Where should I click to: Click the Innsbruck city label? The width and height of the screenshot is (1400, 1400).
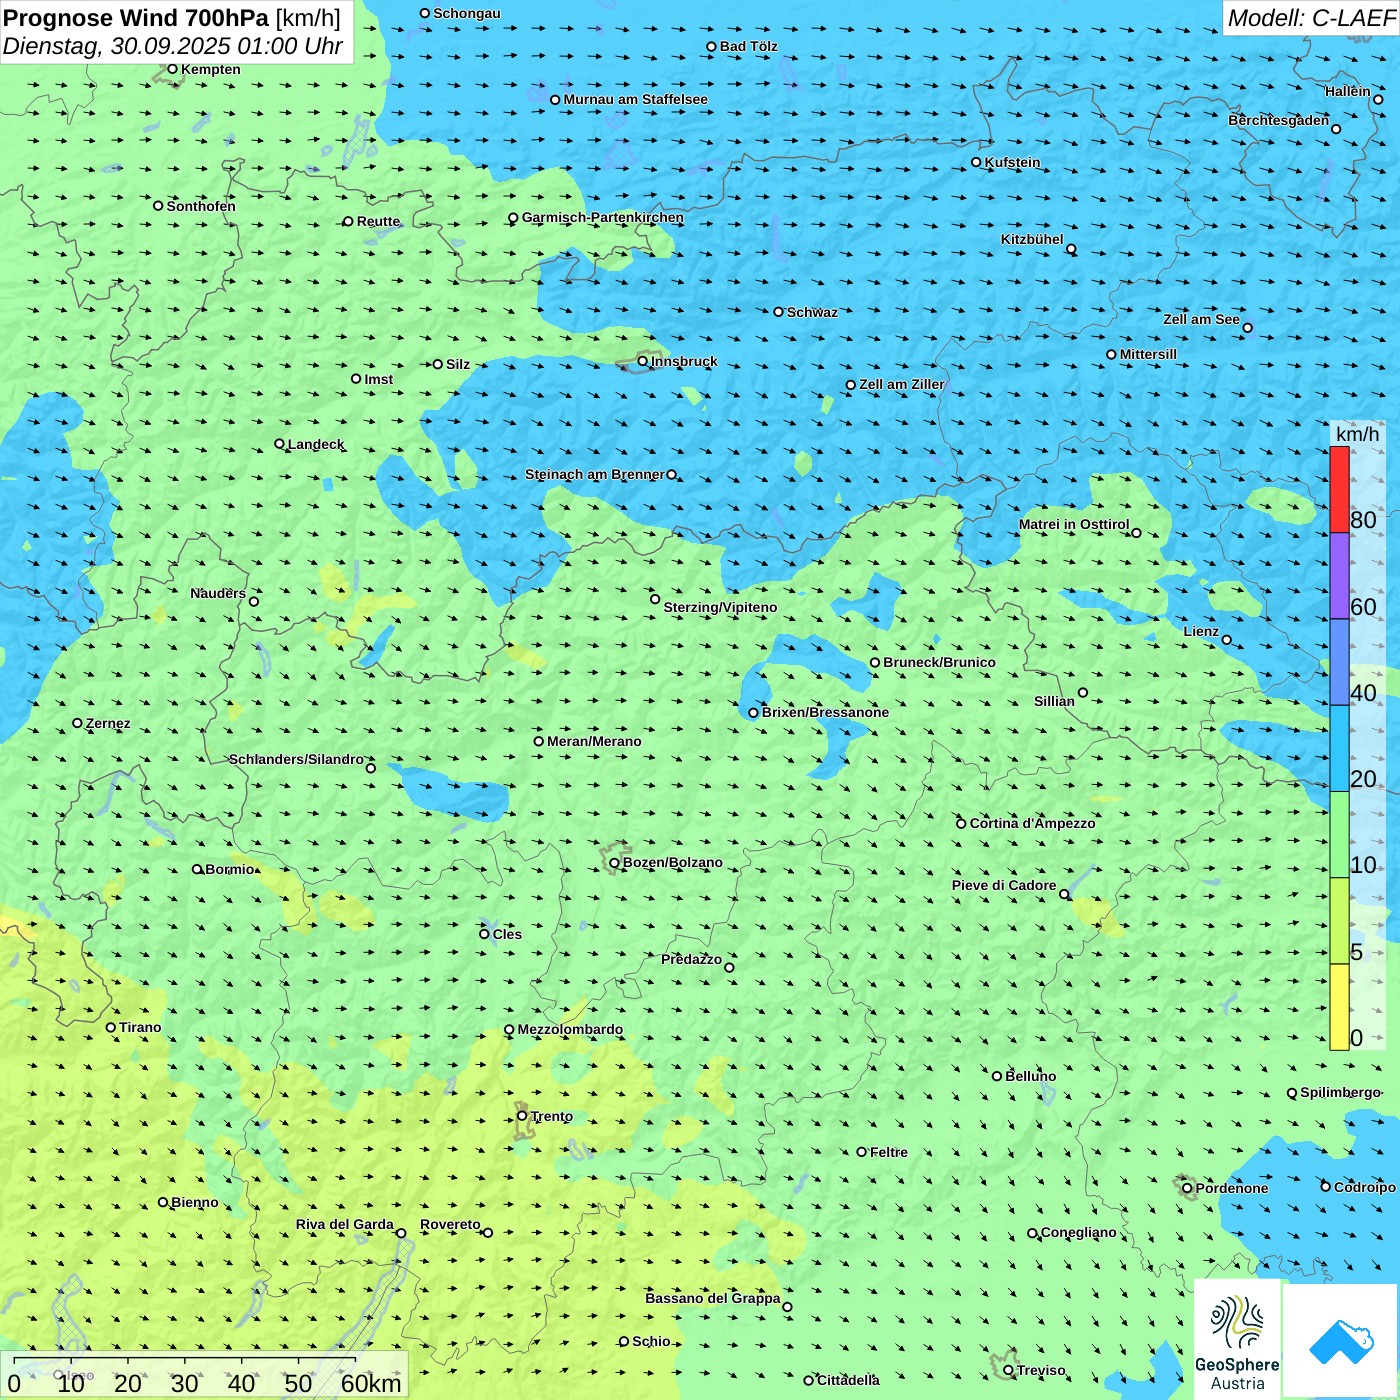(684, 361)
